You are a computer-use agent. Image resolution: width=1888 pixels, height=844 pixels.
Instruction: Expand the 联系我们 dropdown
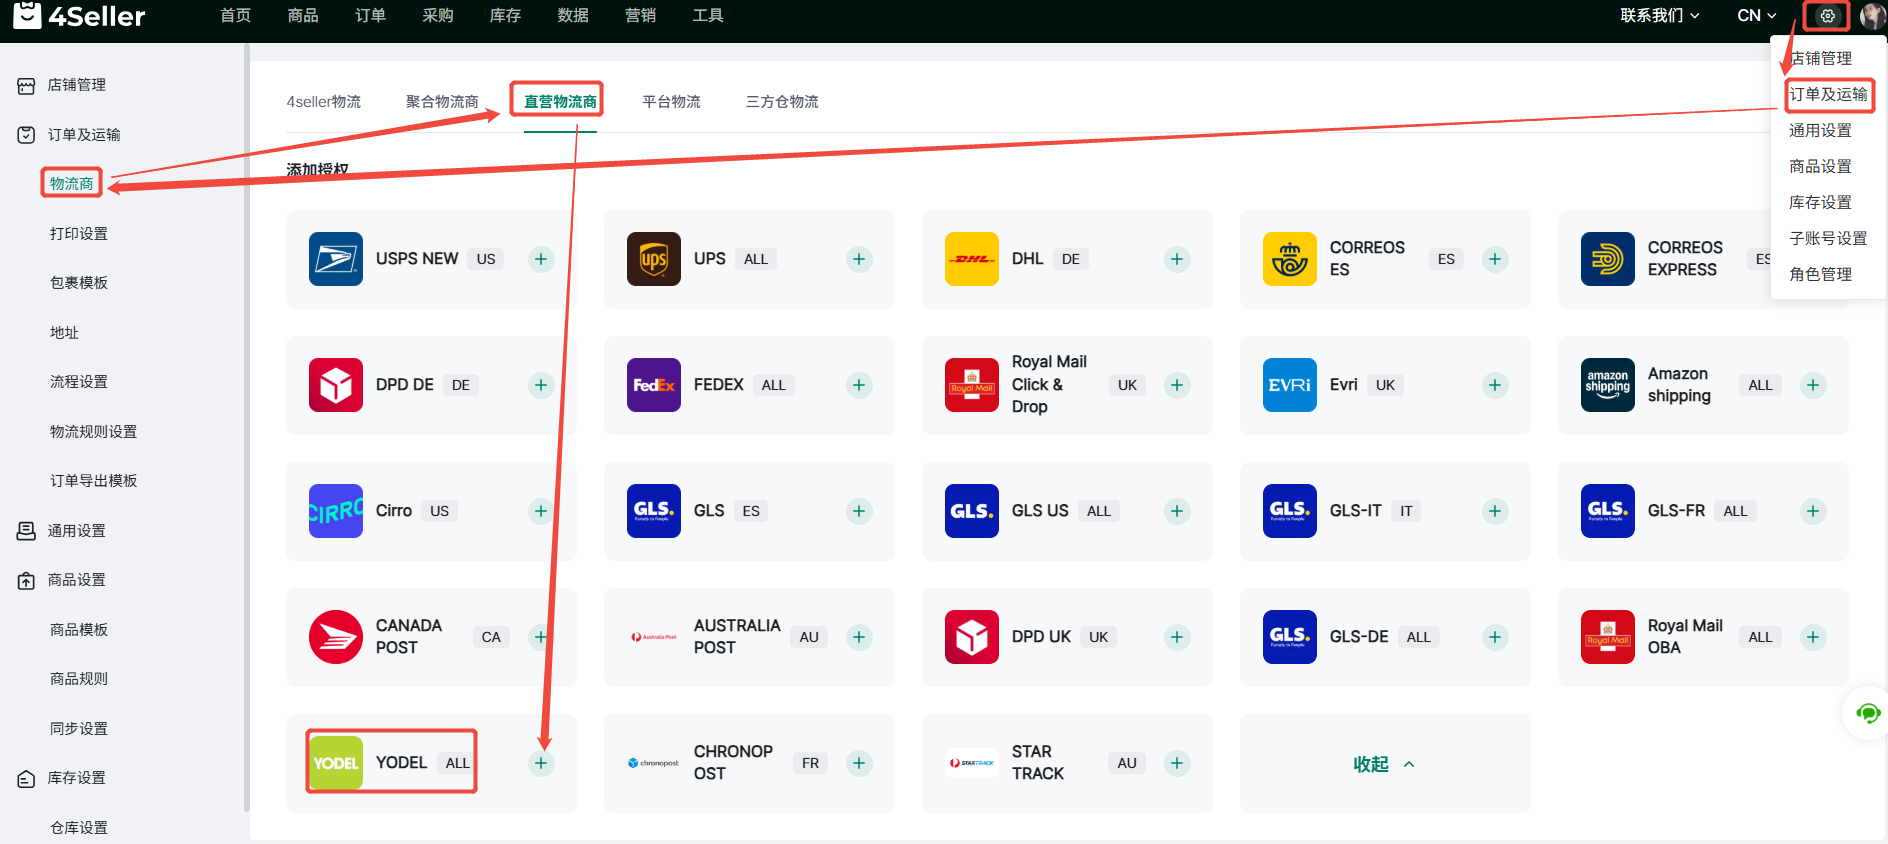point(1660,16)
